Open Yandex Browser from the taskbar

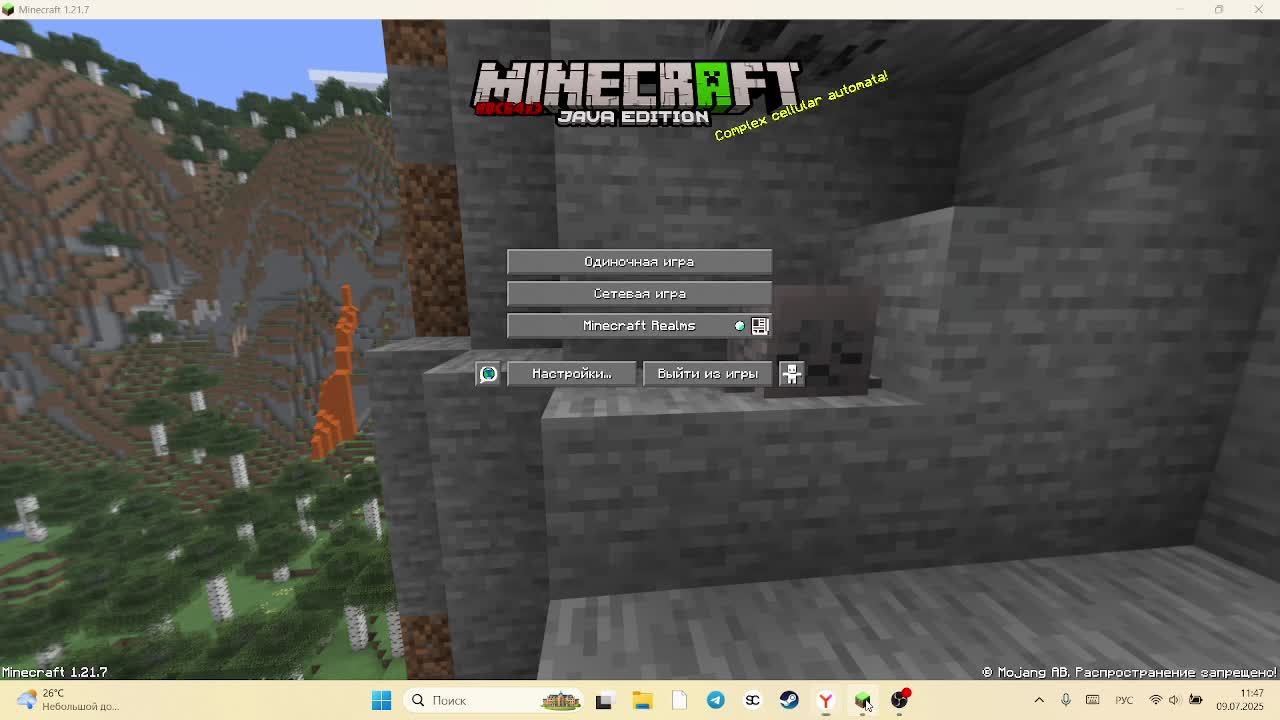826,700
